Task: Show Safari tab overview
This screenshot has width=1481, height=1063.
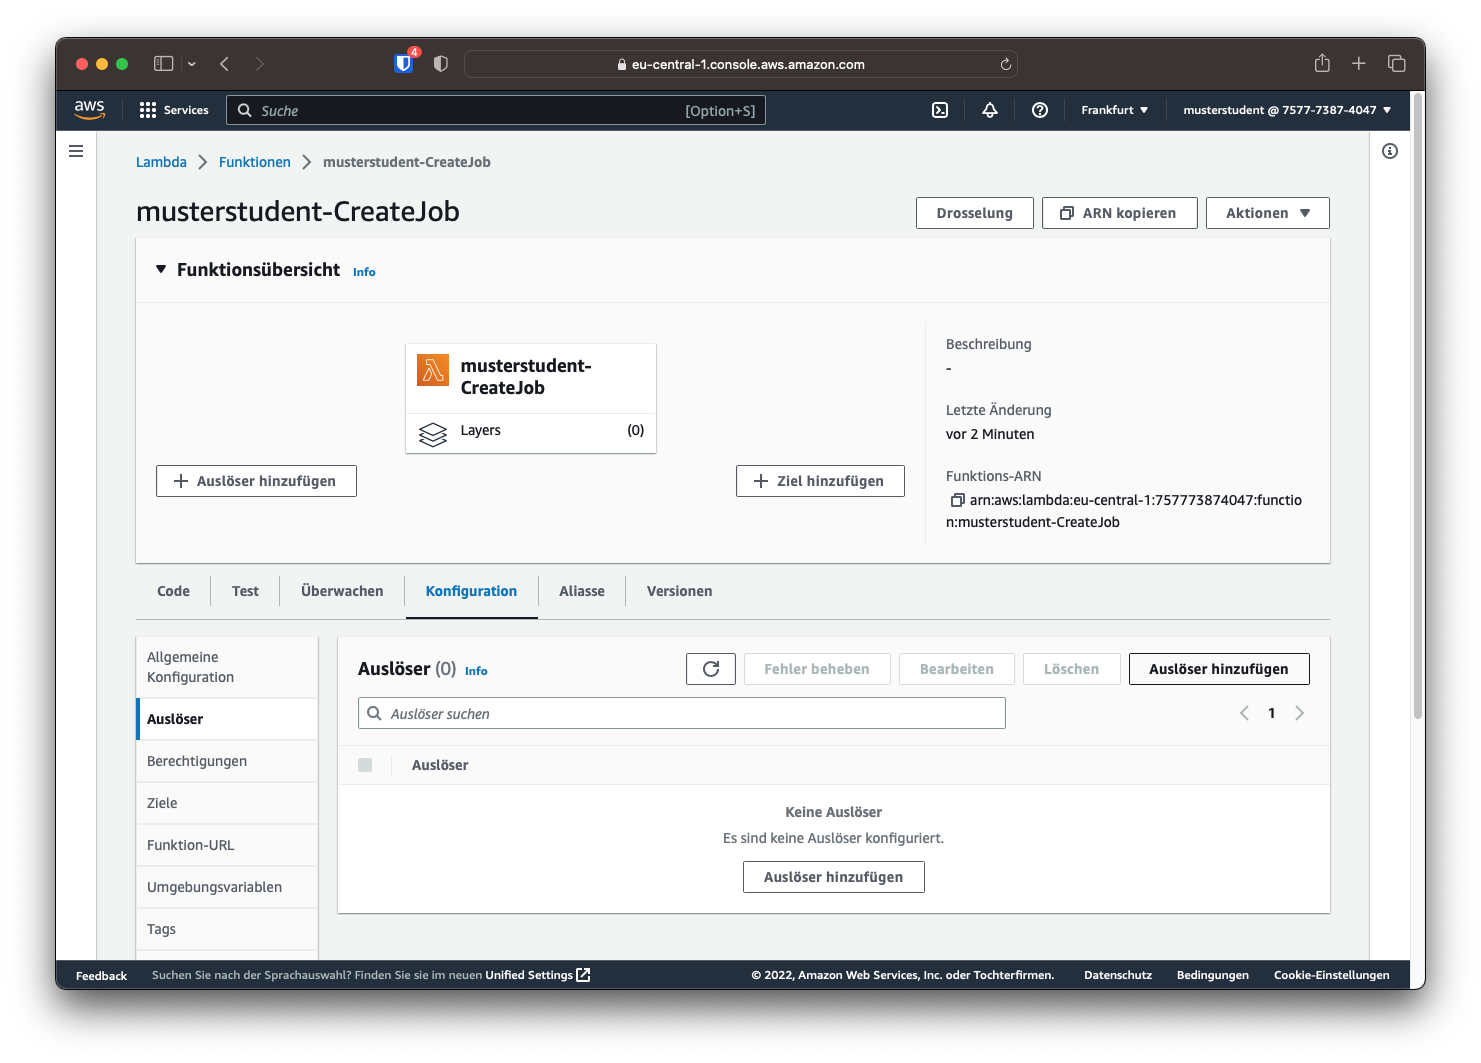Action: point(1397,63)
